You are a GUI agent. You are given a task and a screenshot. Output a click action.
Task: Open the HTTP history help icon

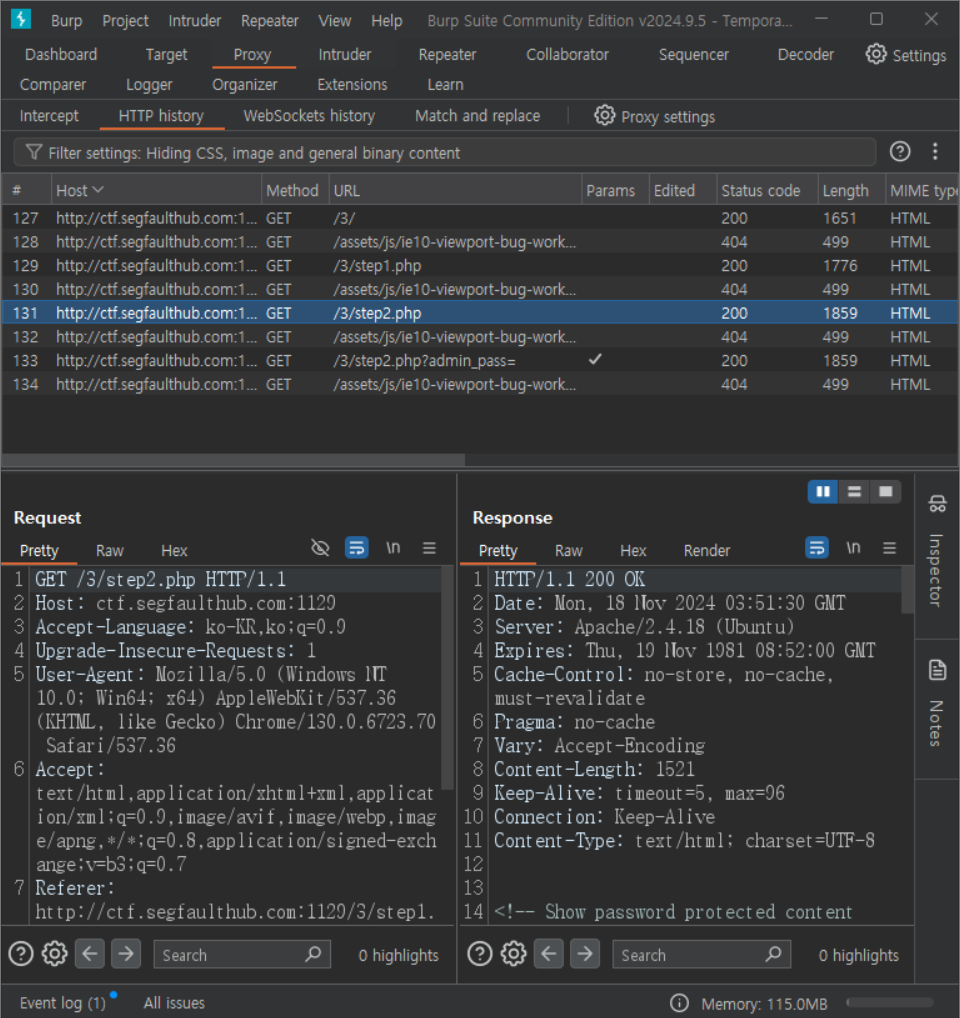900,152
